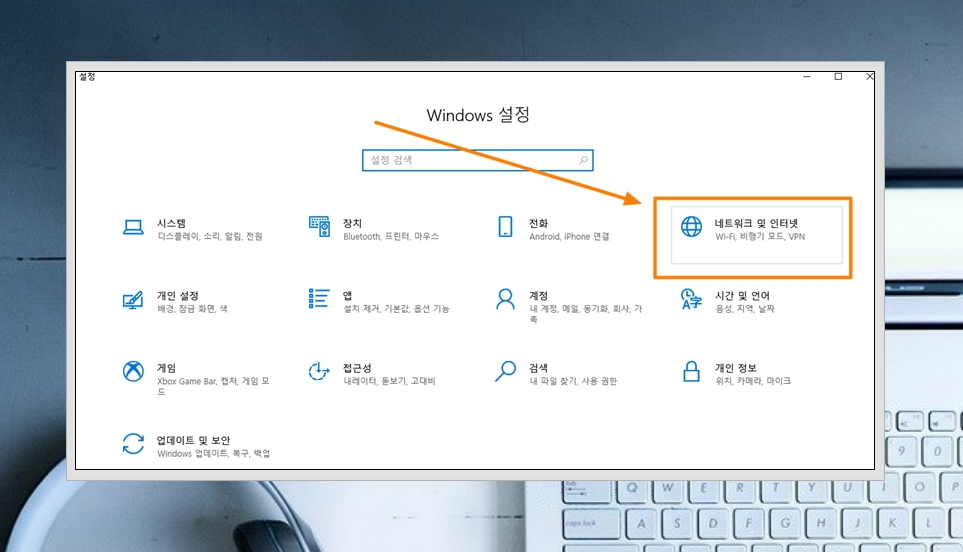
Task: Select the 시간 및 언어 title
Action: pyautogui.click(x=743, y=296)
